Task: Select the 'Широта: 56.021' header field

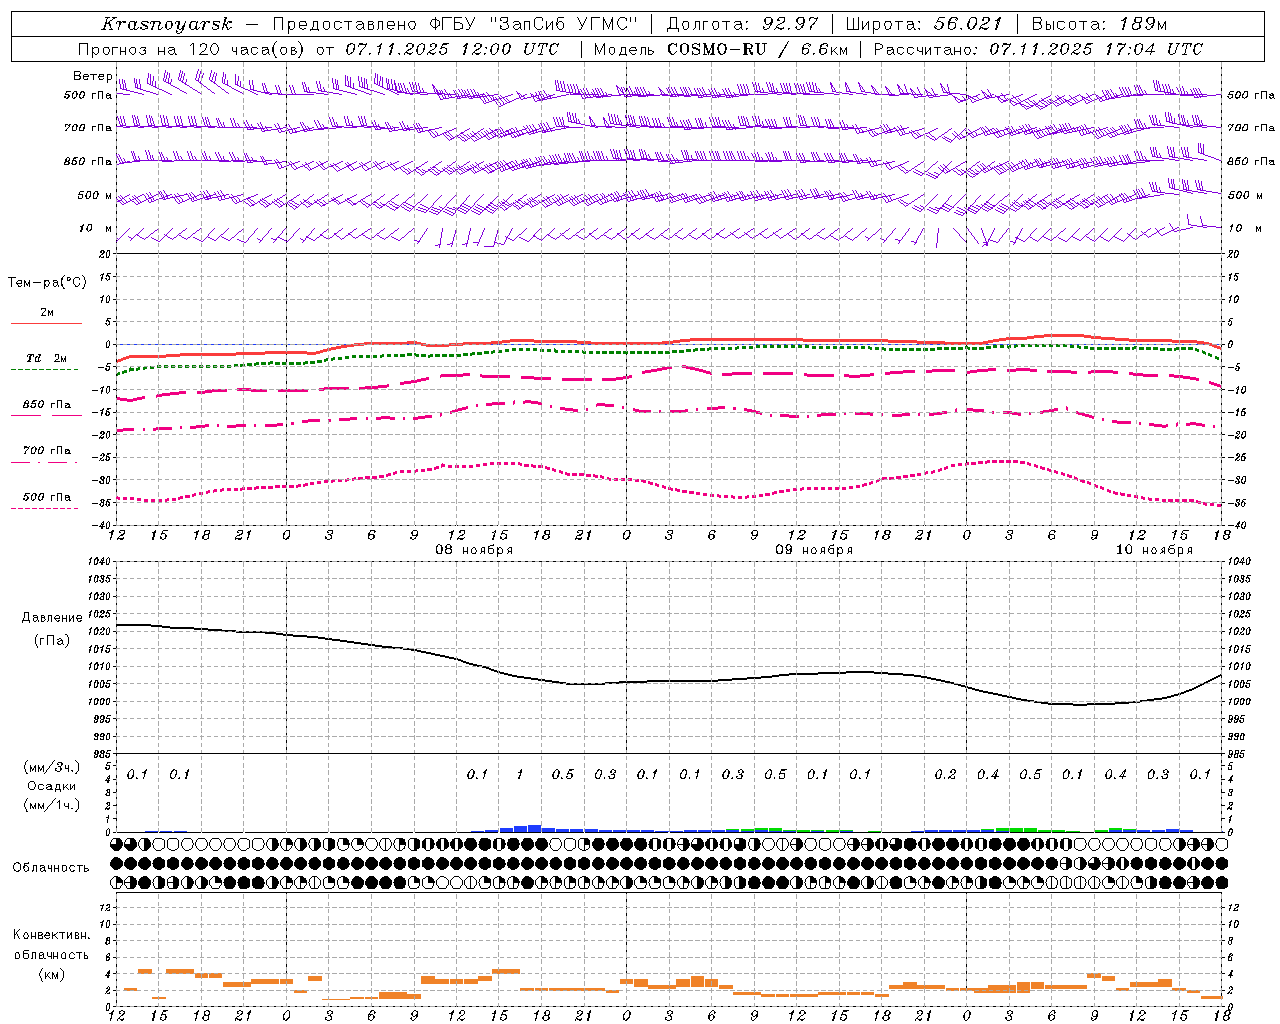Action: click(924, 24)
